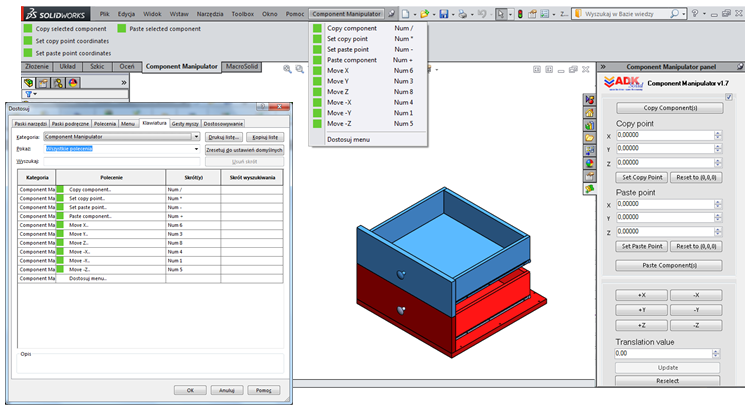The width and height of the screenshot is (749, 409).
Task: Expand the feature manager tabs chevron
Action: coord(124,83)
